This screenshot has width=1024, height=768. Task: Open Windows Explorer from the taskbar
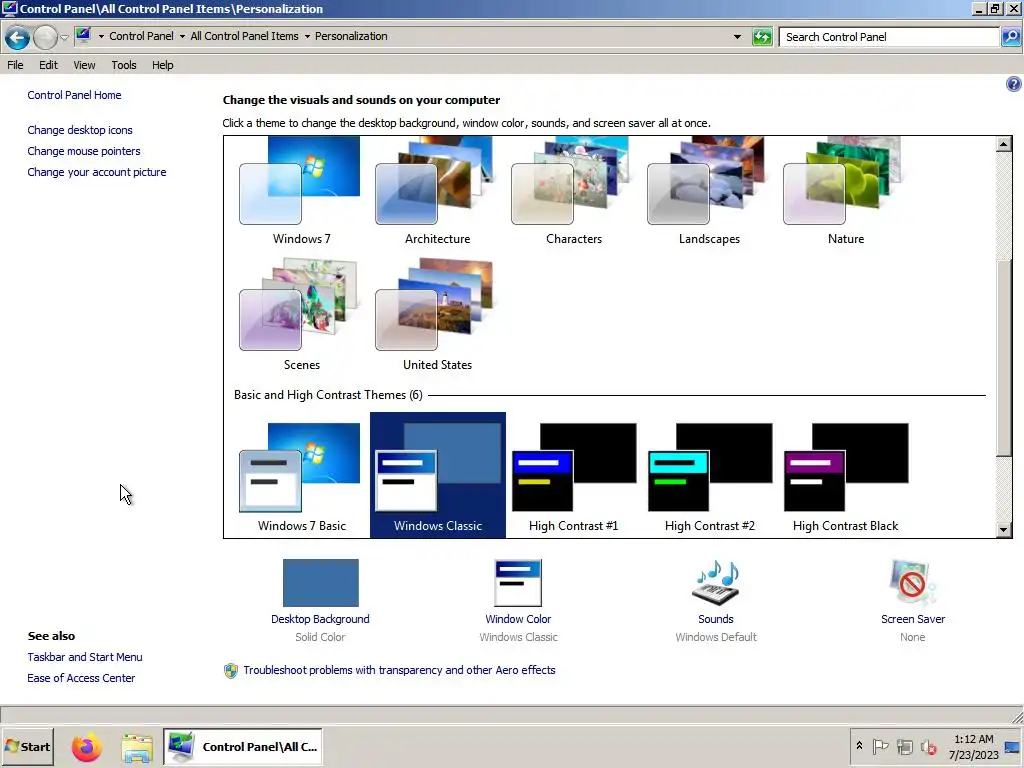click(x=137, y=747)
